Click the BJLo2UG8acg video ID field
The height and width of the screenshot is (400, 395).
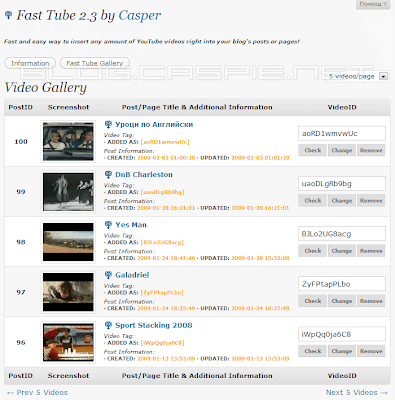pyautogui.click(x=342, y=234)
